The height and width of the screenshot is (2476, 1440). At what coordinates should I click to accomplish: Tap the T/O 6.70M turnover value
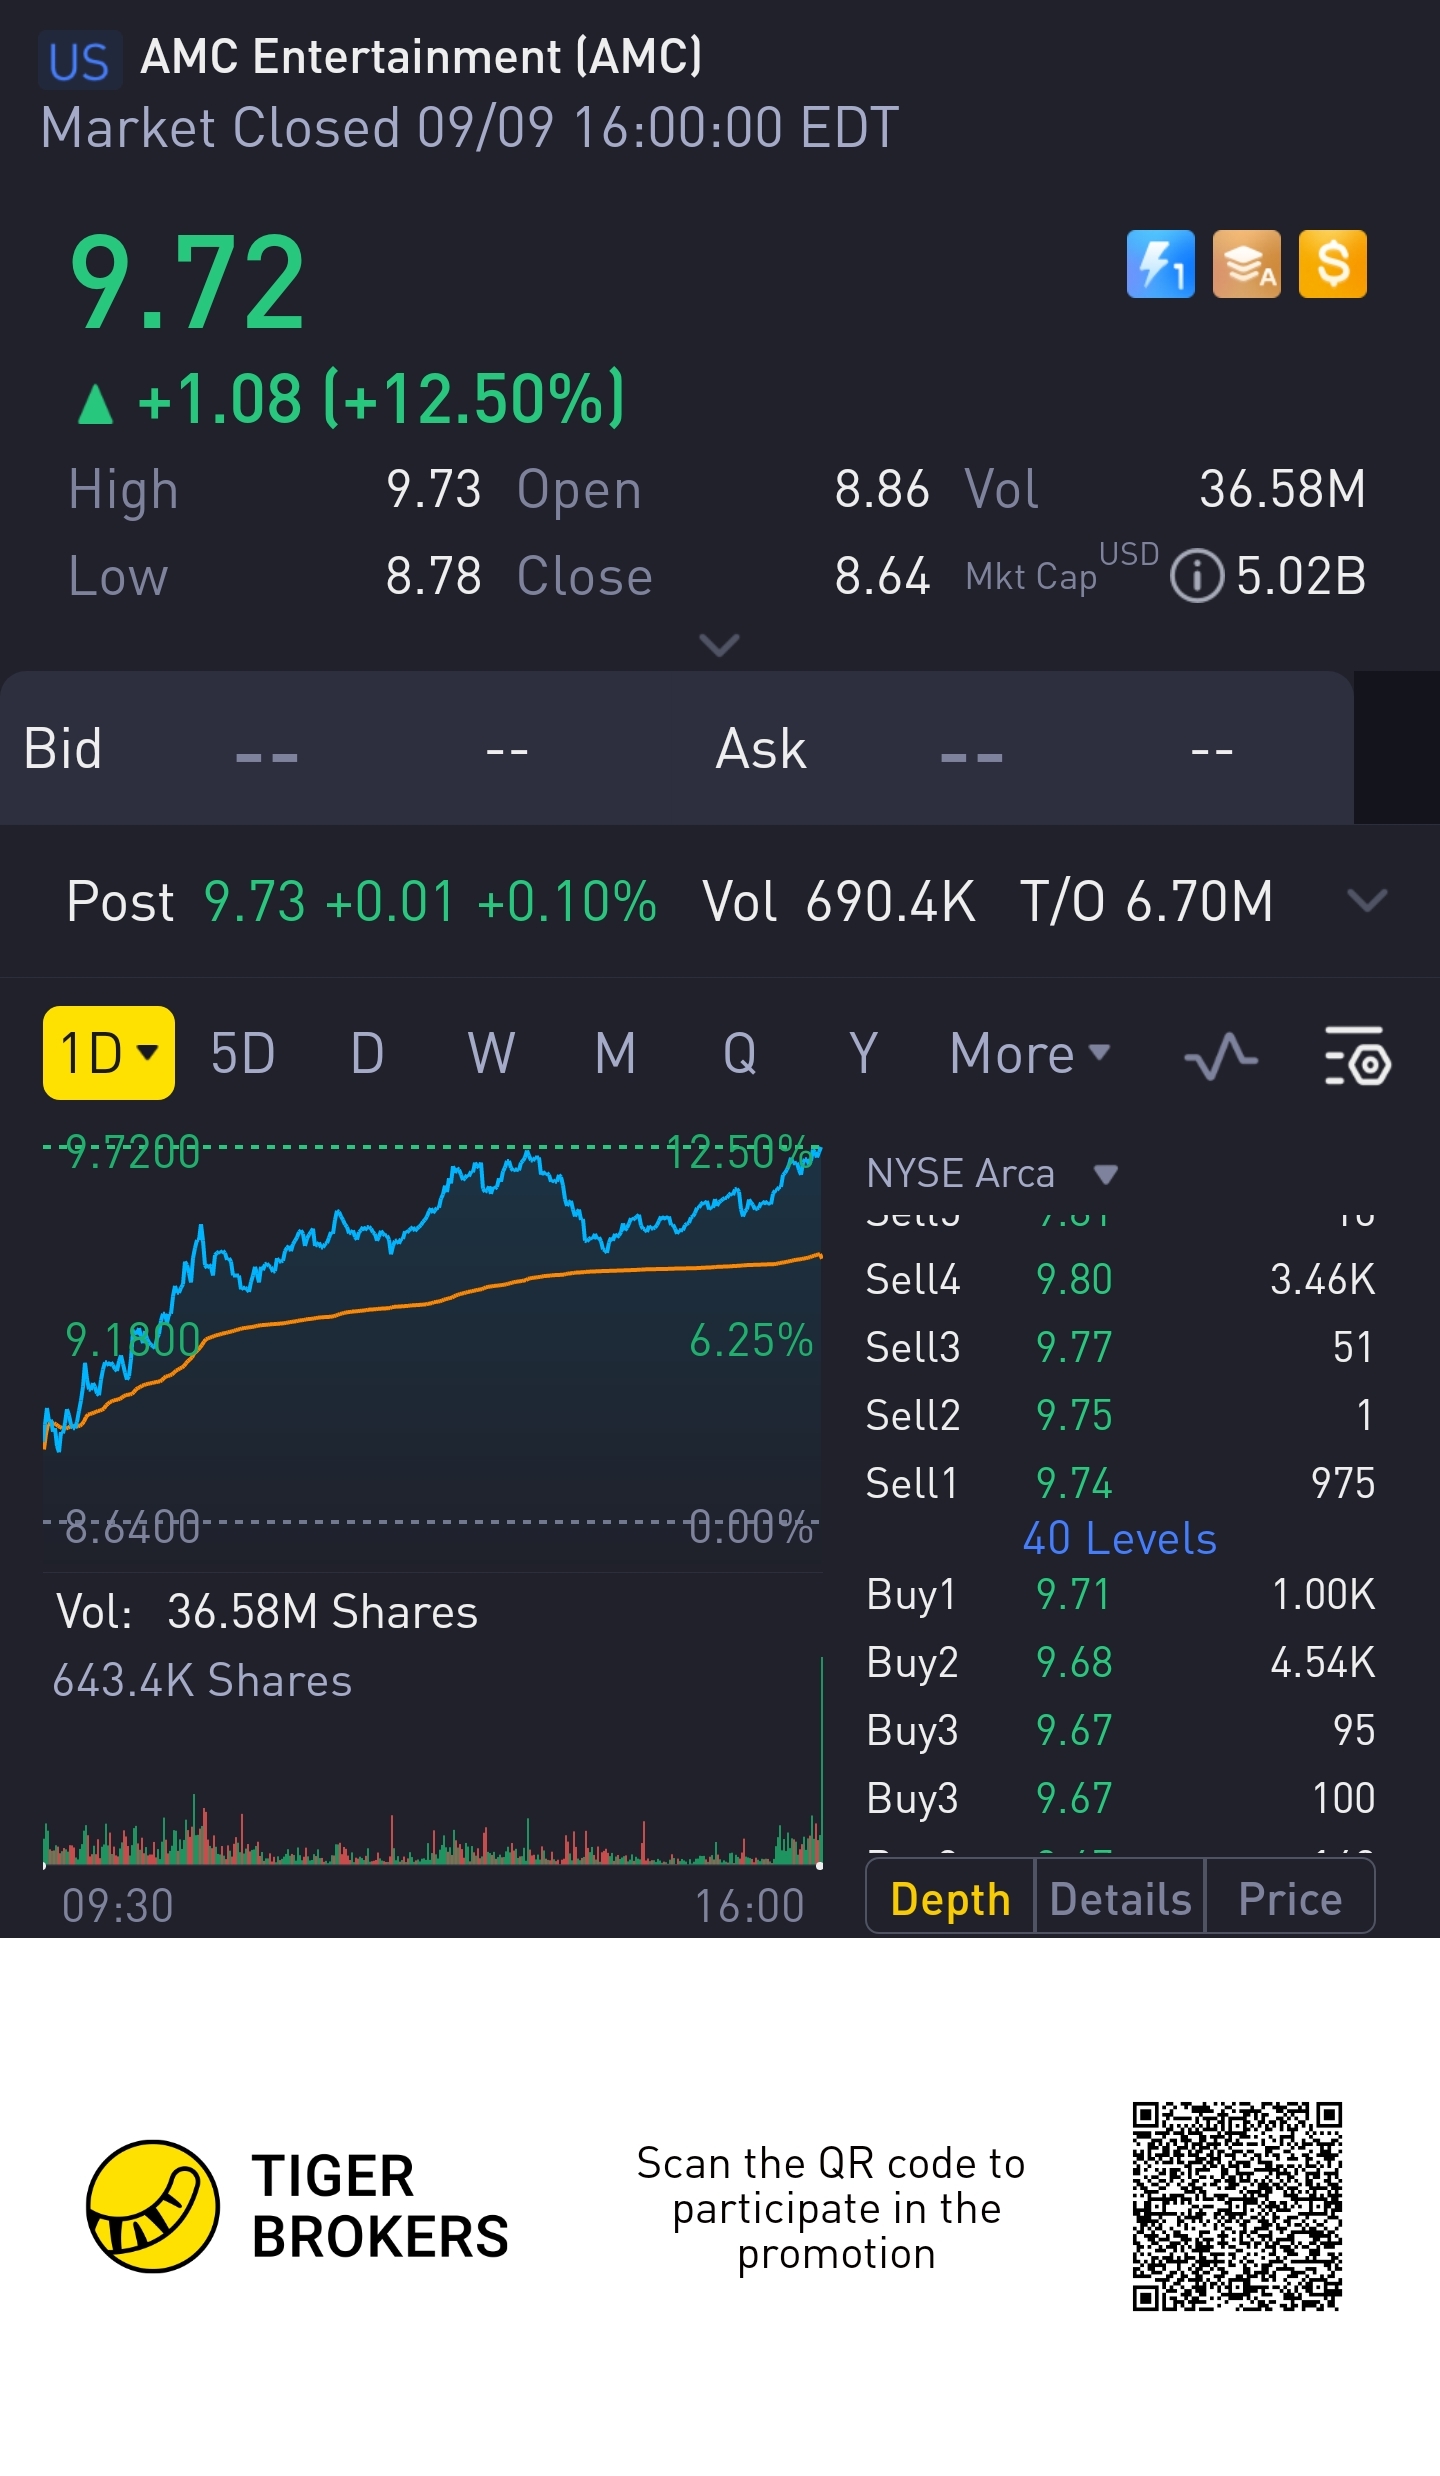tap(1146, 901)
